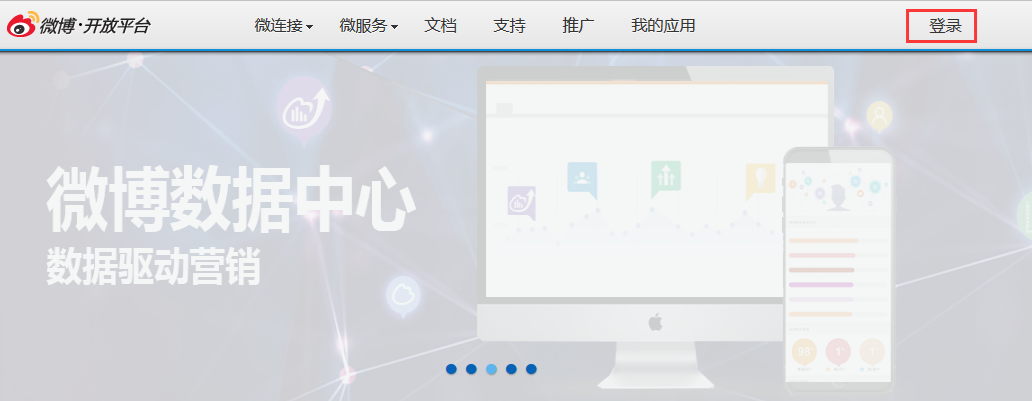The image size is (1032, 401).
Task: Click the blue user bubble icon on monitor
Action: click(x=581, y=178)
